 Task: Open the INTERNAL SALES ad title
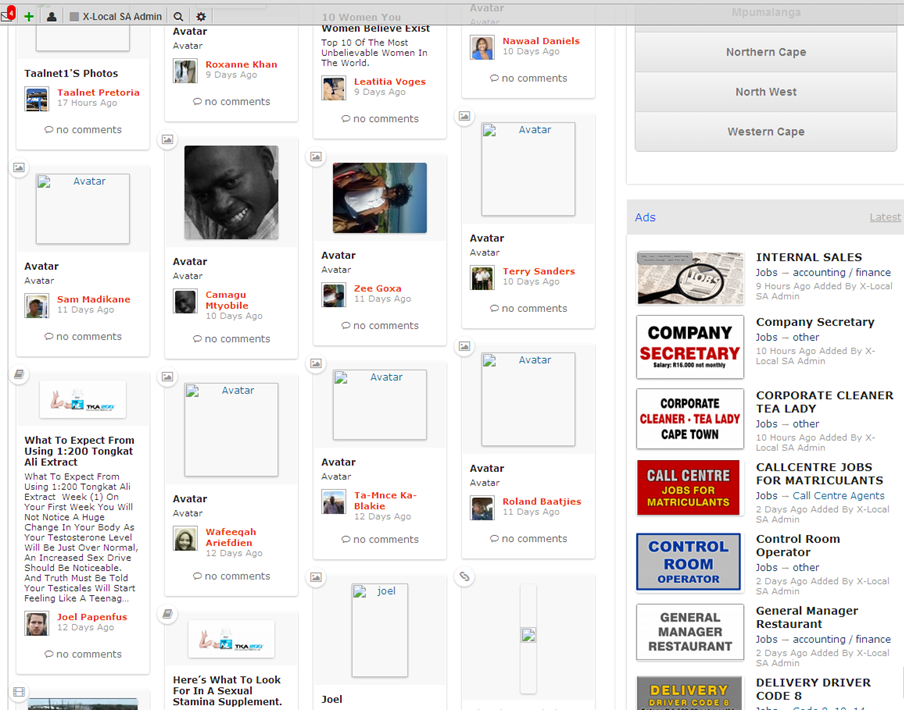[809, 258]
